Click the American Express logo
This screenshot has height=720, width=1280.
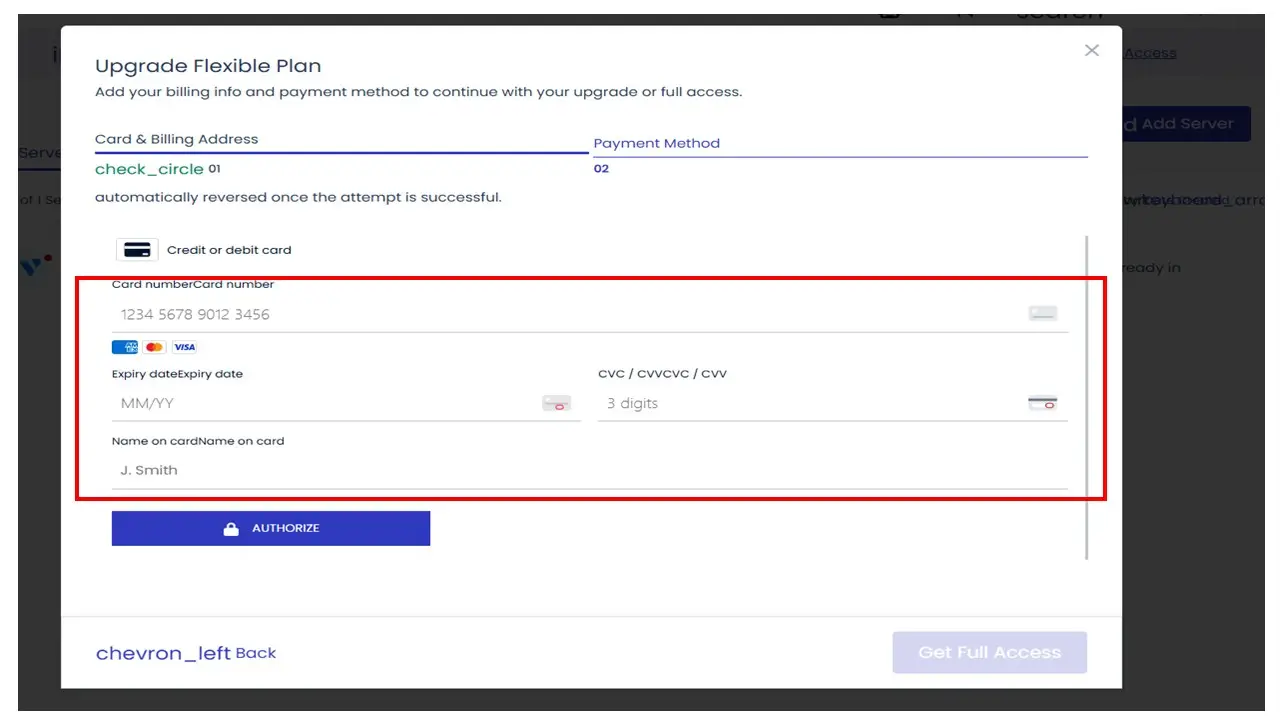[x=125, y=347]
